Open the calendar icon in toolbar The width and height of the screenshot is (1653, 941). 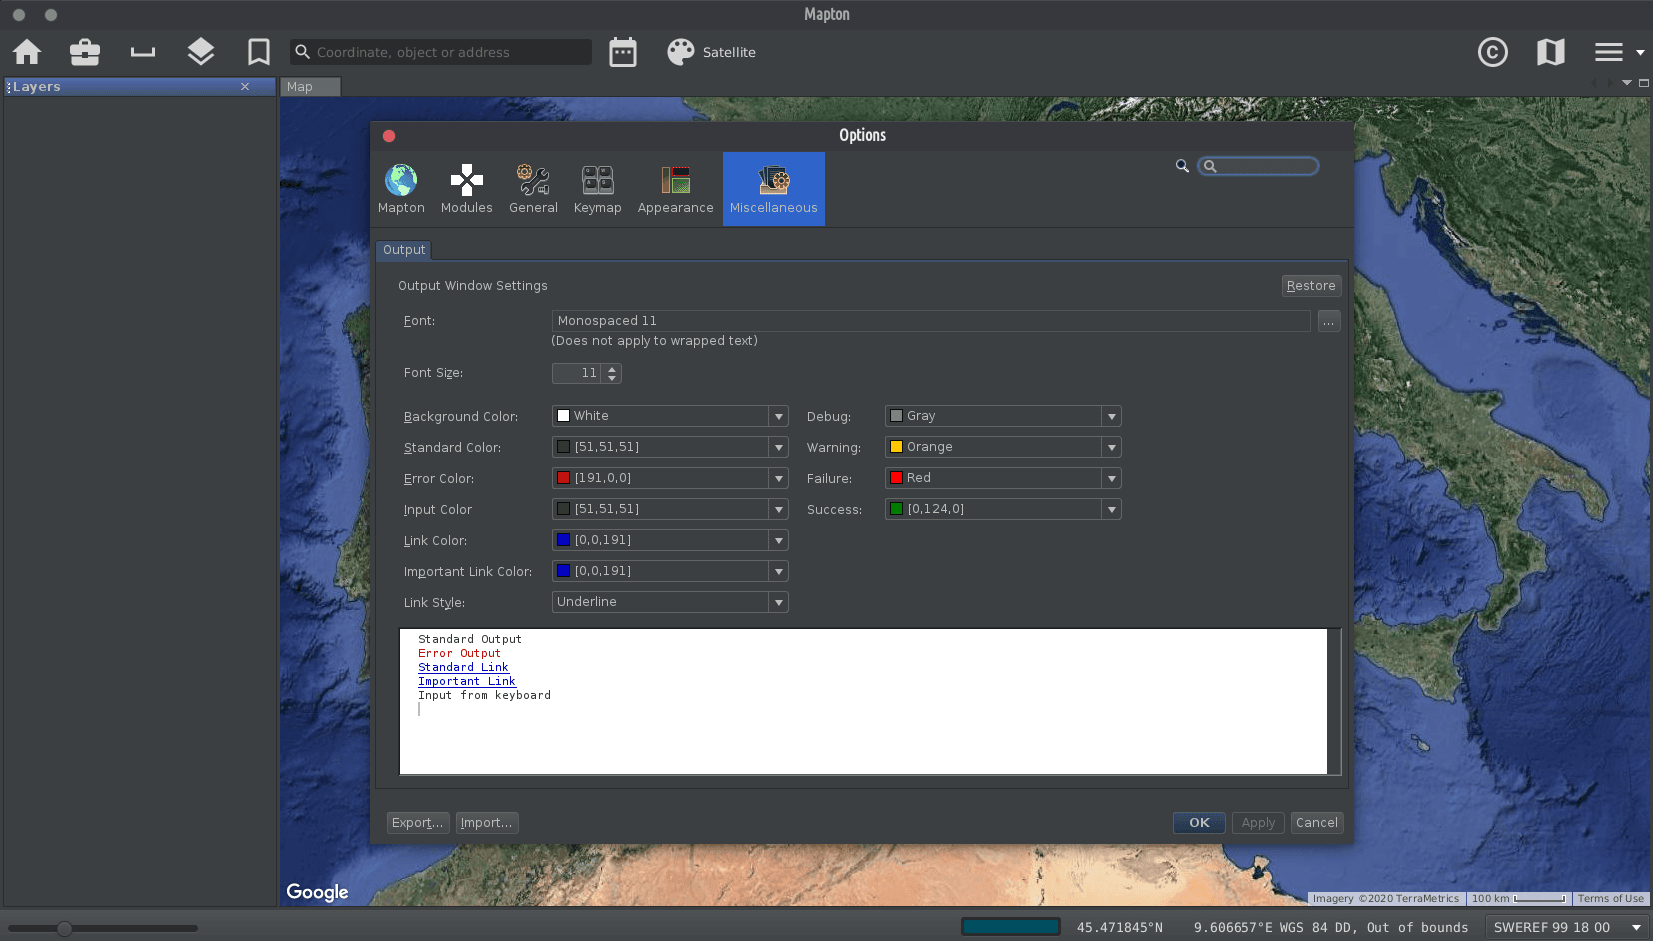click(x=623, y=52)
